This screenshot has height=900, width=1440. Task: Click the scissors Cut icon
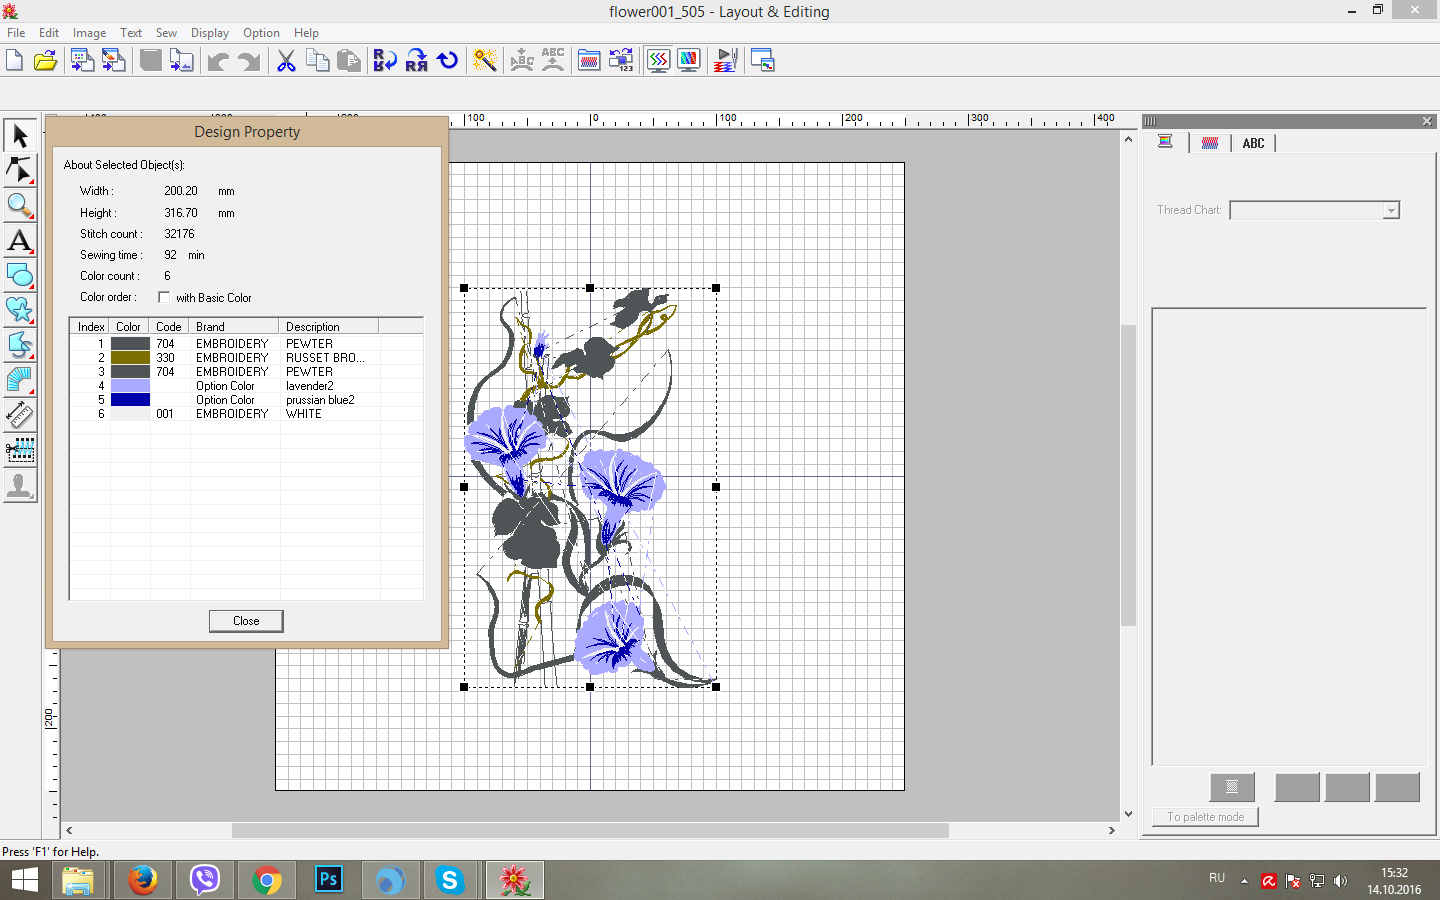point(286,61)
